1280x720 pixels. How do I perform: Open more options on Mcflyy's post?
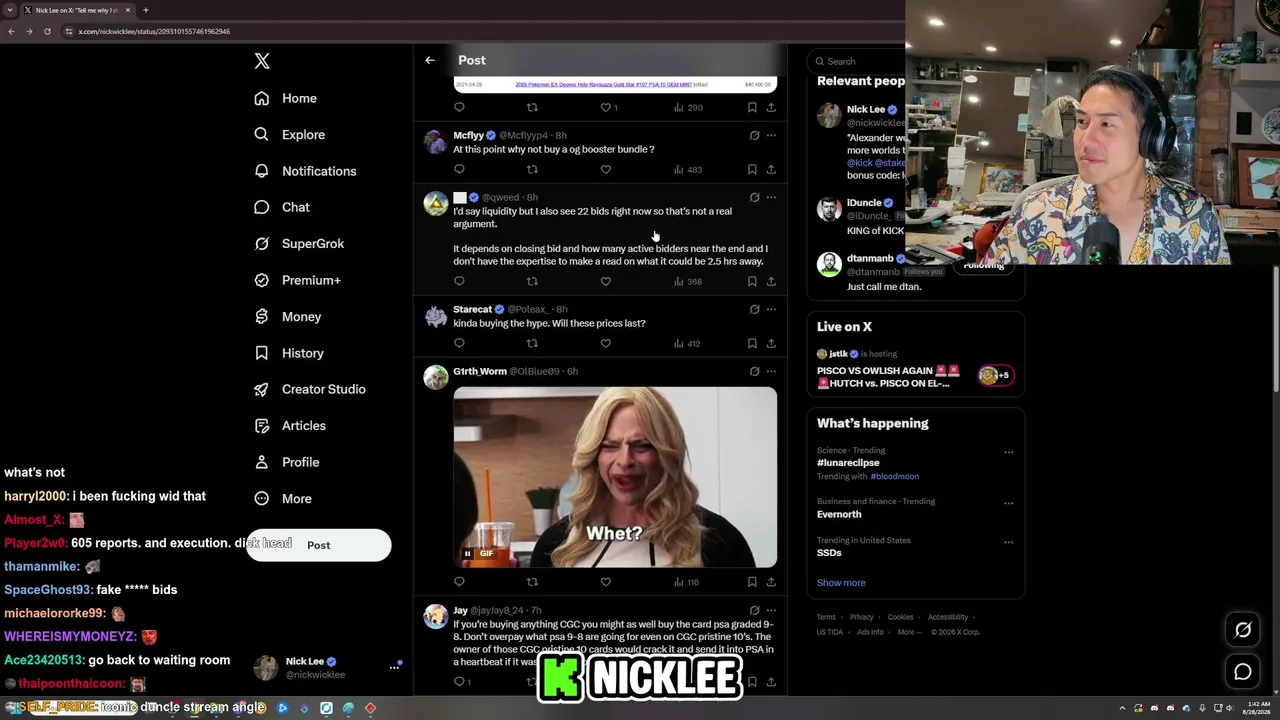pos(771,135)
